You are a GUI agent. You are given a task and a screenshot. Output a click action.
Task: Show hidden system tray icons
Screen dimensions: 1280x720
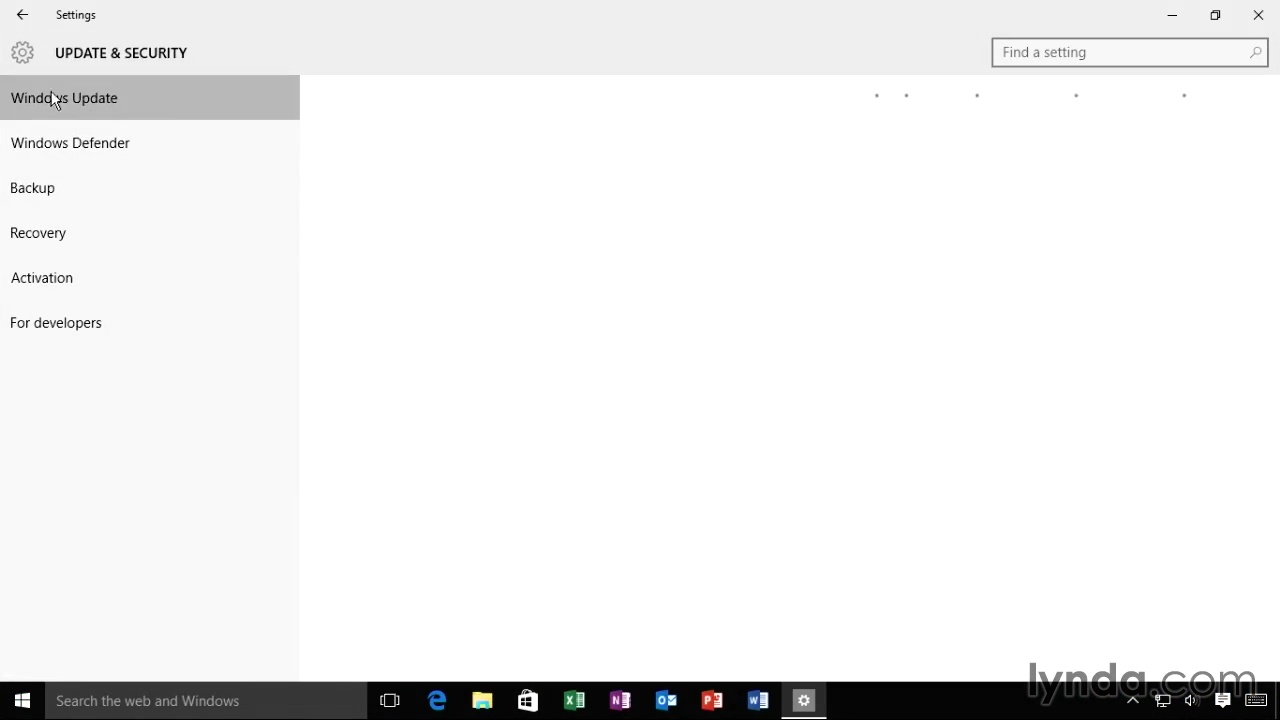(1133, 701)
